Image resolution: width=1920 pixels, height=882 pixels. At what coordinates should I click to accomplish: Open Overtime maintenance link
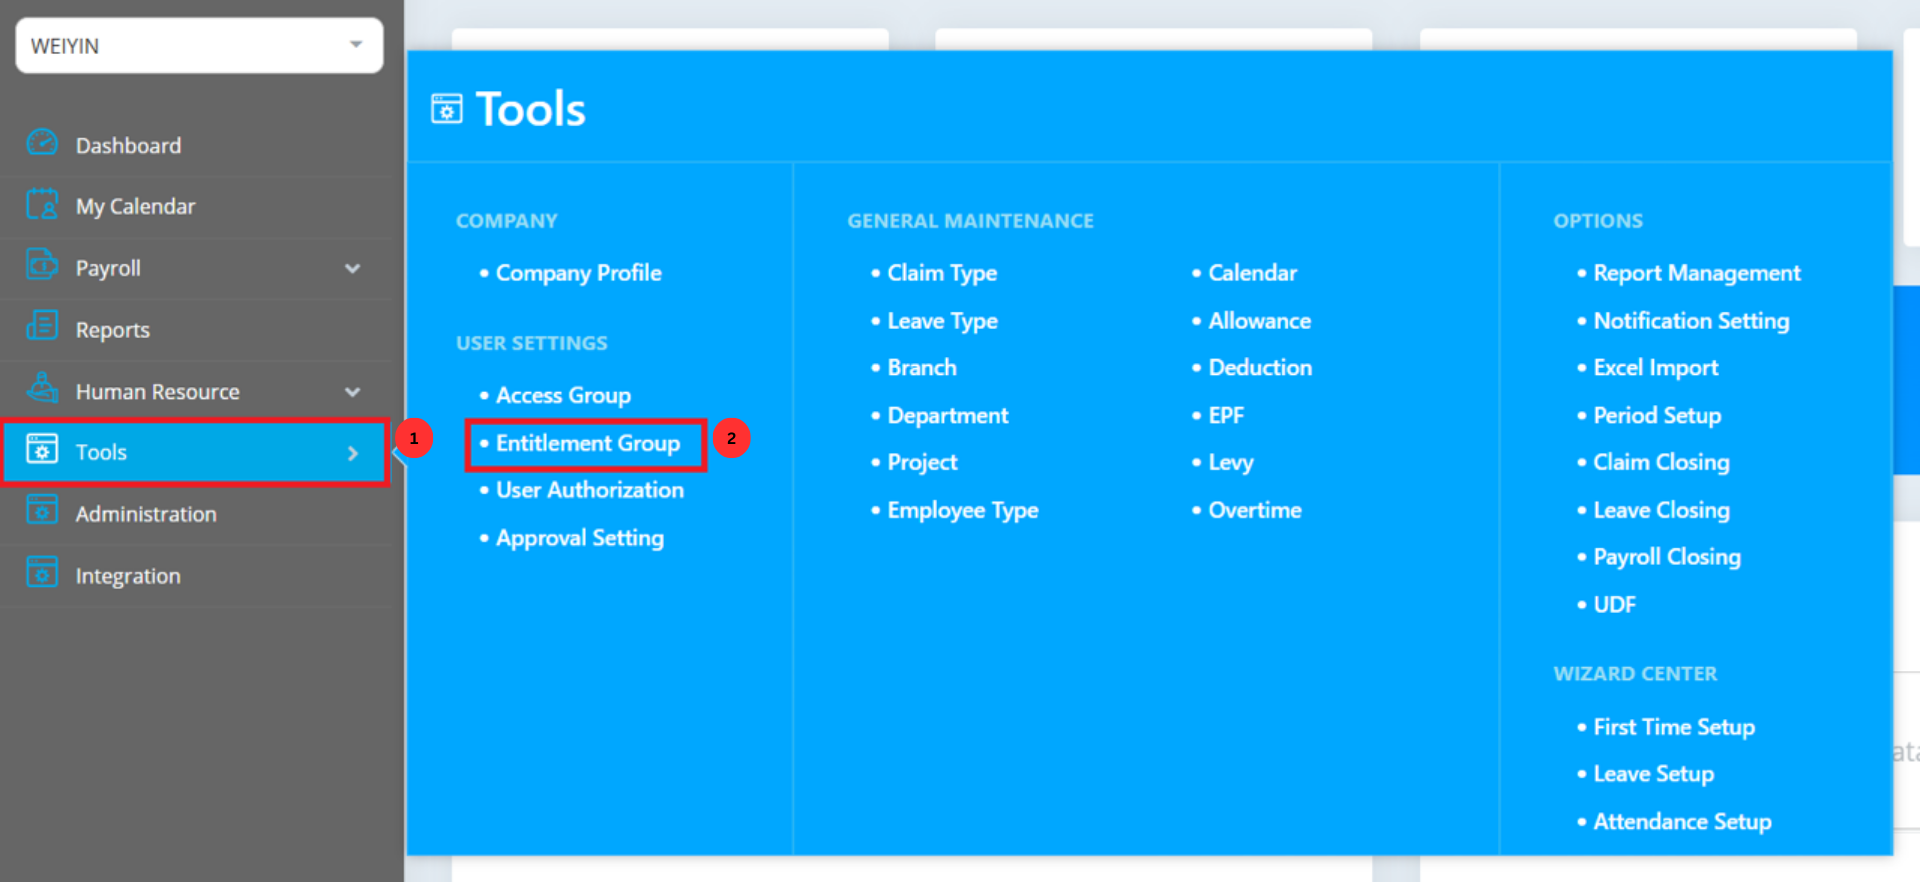click(x=1255, y=510)
